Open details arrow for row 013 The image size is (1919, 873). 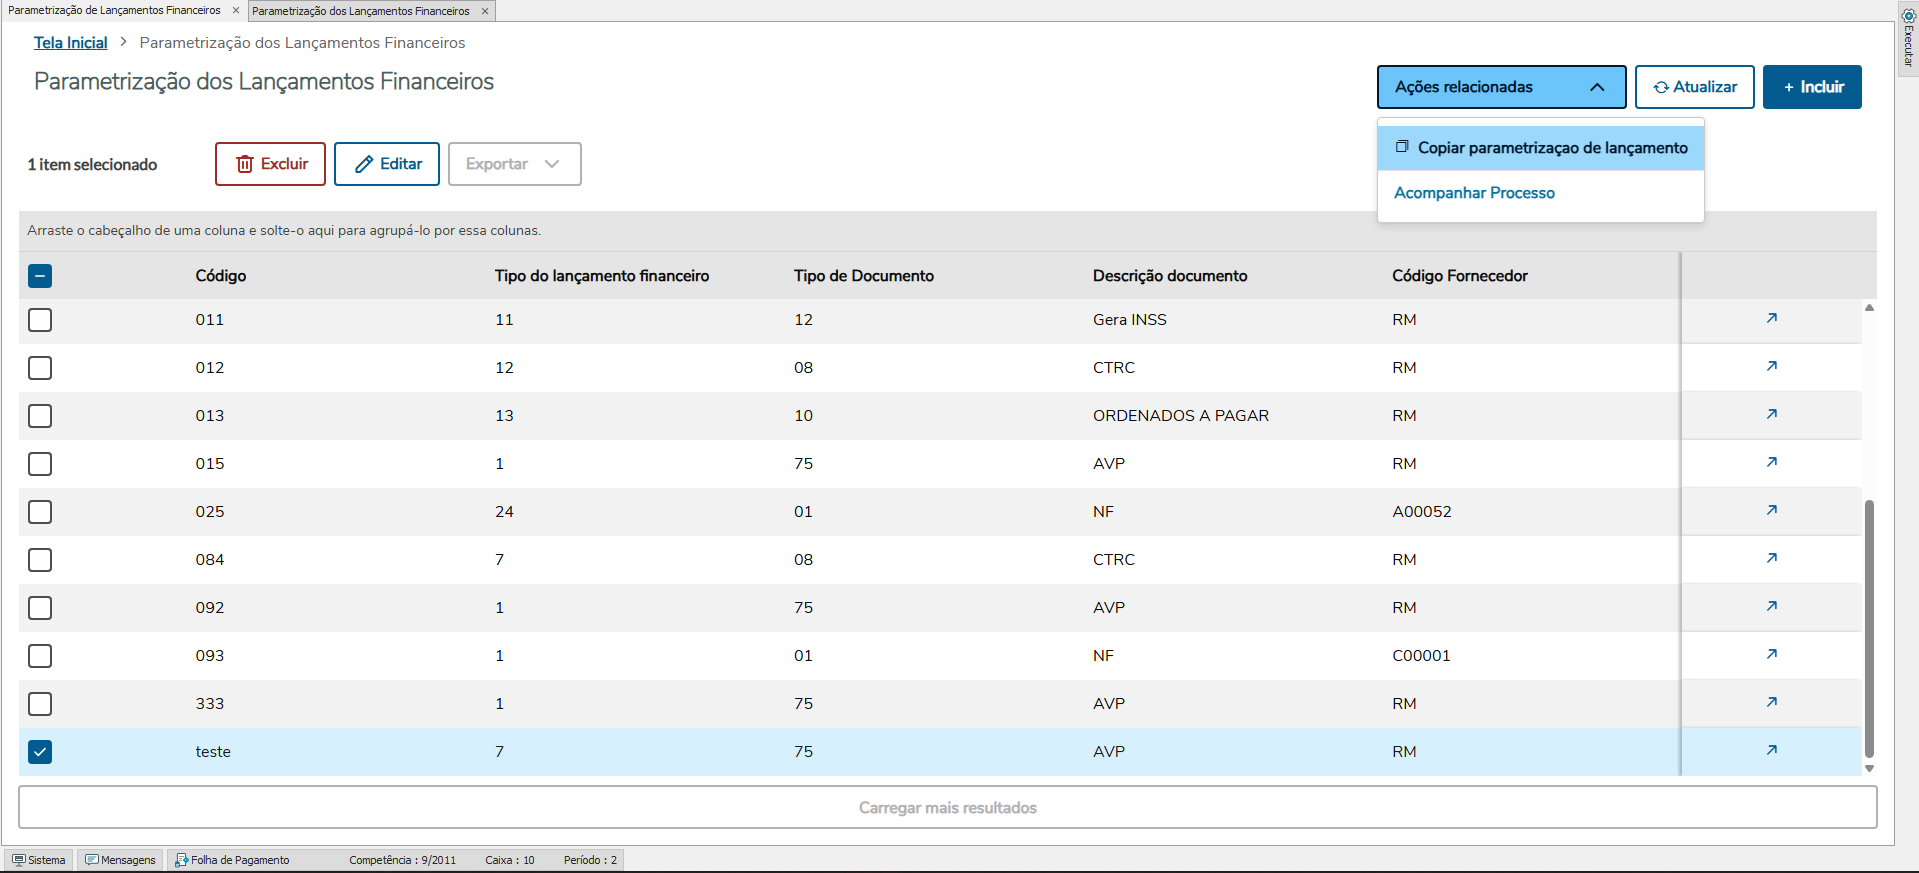click(1771, 415)
